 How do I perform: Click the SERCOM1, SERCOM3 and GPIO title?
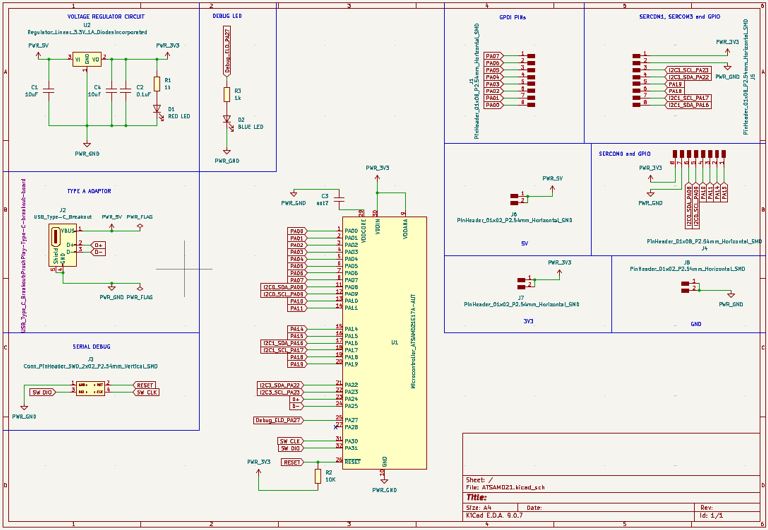(x=680, y=16)
